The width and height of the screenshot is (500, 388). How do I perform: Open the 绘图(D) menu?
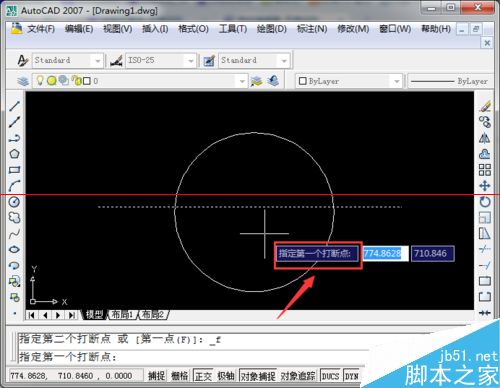(x=272, y=29)
